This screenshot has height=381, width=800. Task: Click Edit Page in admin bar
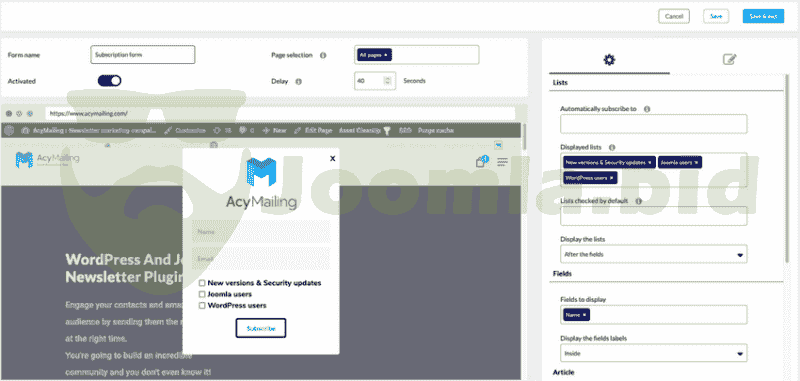313,131
